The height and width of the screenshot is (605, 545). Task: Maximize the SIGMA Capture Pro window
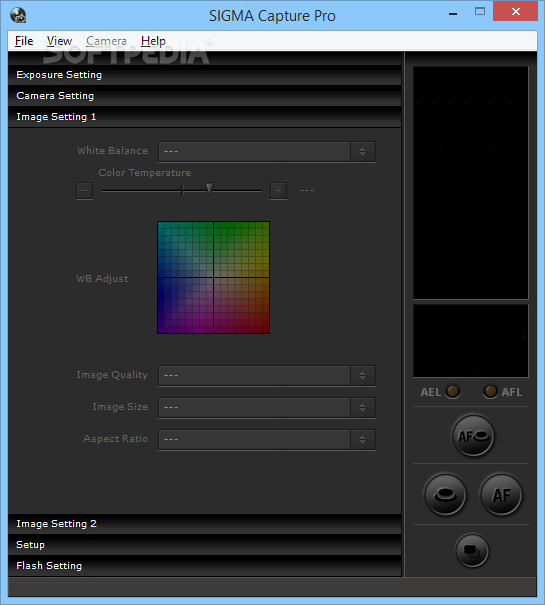480,12
